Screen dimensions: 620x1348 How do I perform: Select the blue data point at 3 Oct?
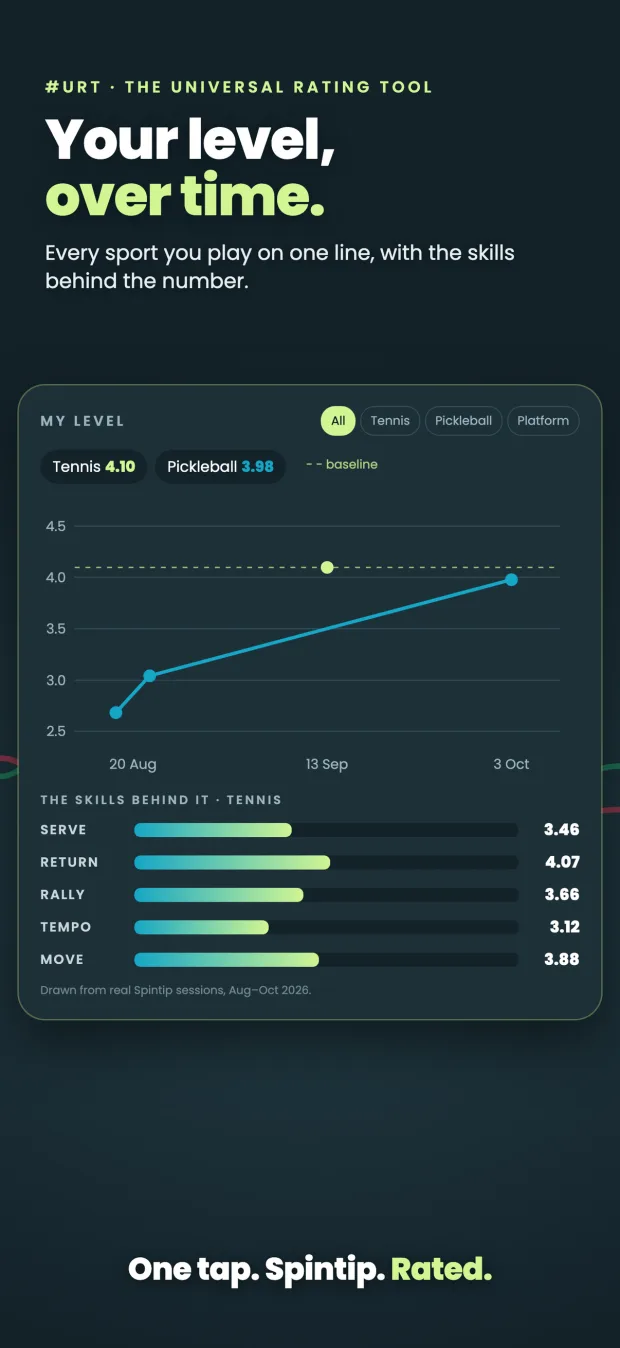click(511, 579)
